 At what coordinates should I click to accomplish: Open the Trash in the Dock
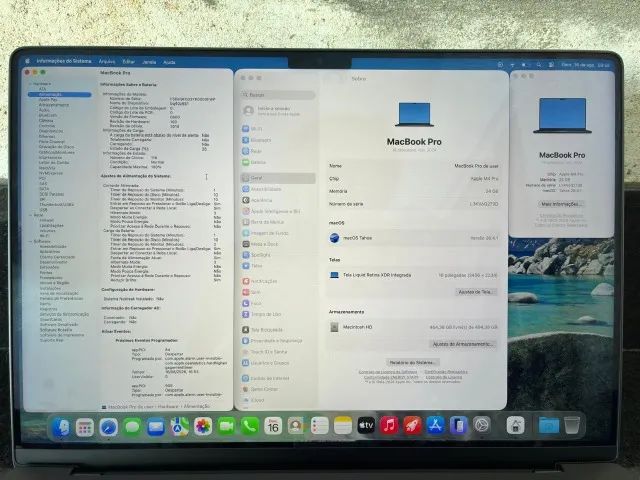pyautogui.click(x=572, y=425)
